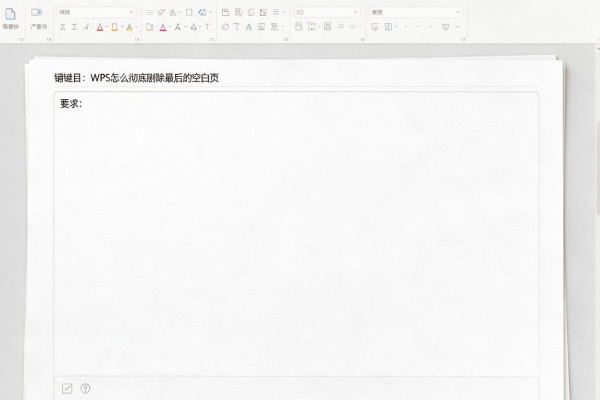Click the orange highlighter color icon

tap(114, 27)
